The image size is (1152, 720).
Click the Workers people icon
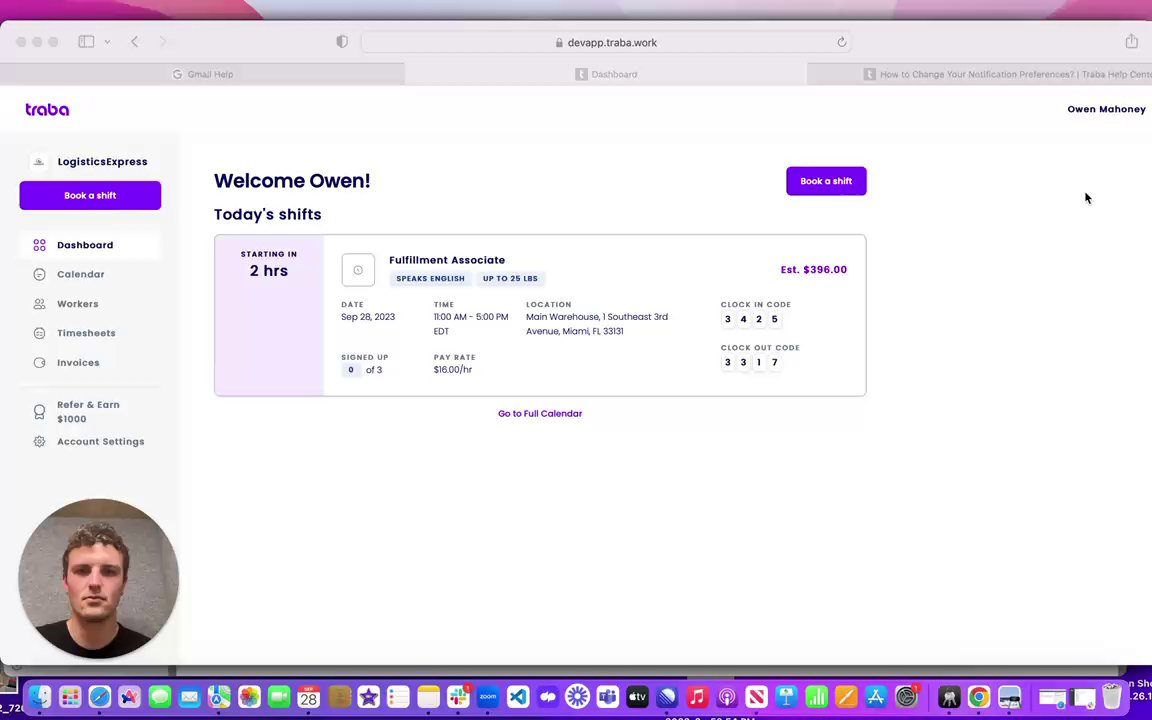(40, 304)
